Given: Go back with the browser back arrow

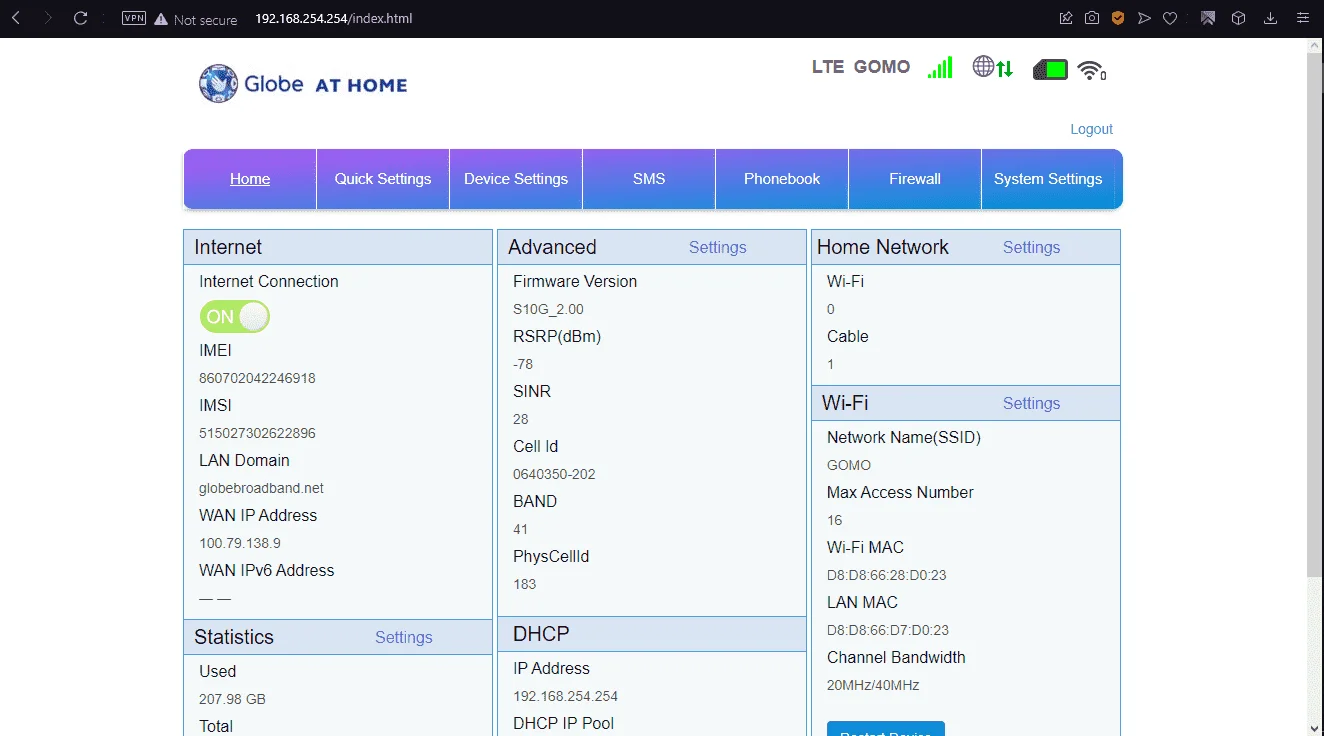Looking at the screenshot, I should click(16, 18).
